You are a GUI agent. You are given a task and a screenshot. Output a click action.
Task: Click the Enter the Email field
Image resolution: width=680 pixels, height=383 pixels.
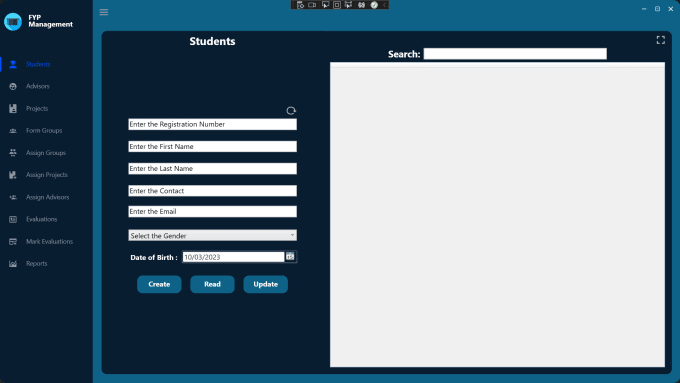212,212
